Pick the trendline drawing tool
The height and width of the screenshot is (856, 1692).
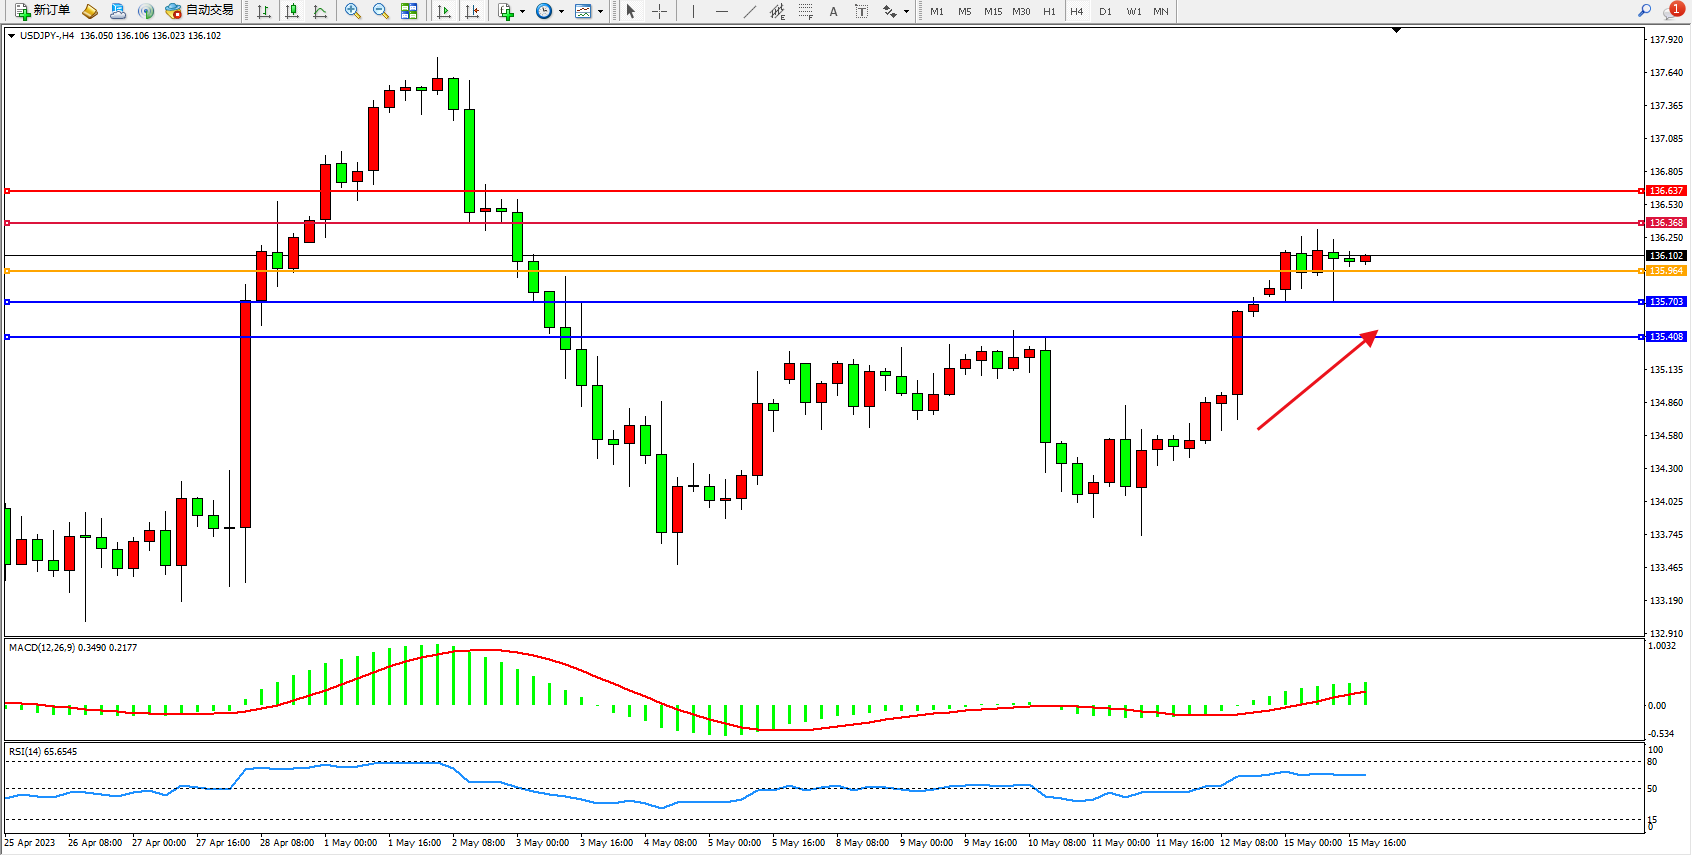pyautogui.click(x=749, y=11)
